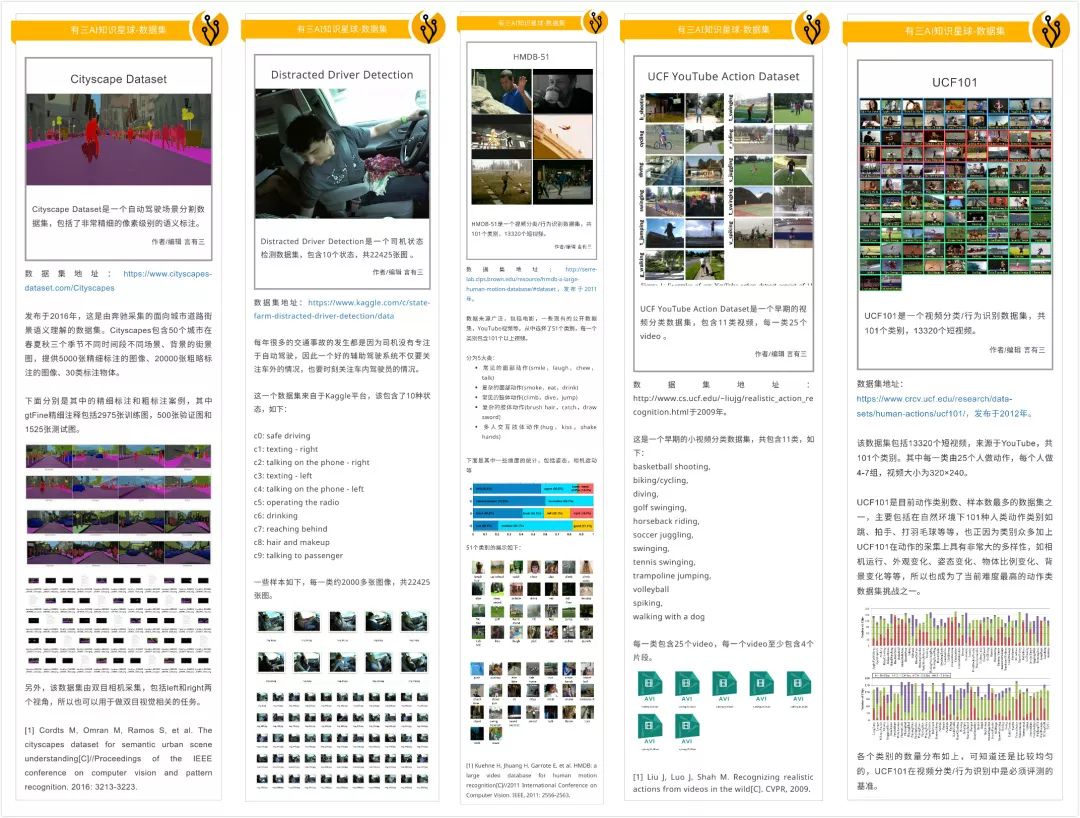Click the Cityscape segmented street header image
This screenshot has width=1080, height=818.
pyautogui.click(x=118, y=139)
